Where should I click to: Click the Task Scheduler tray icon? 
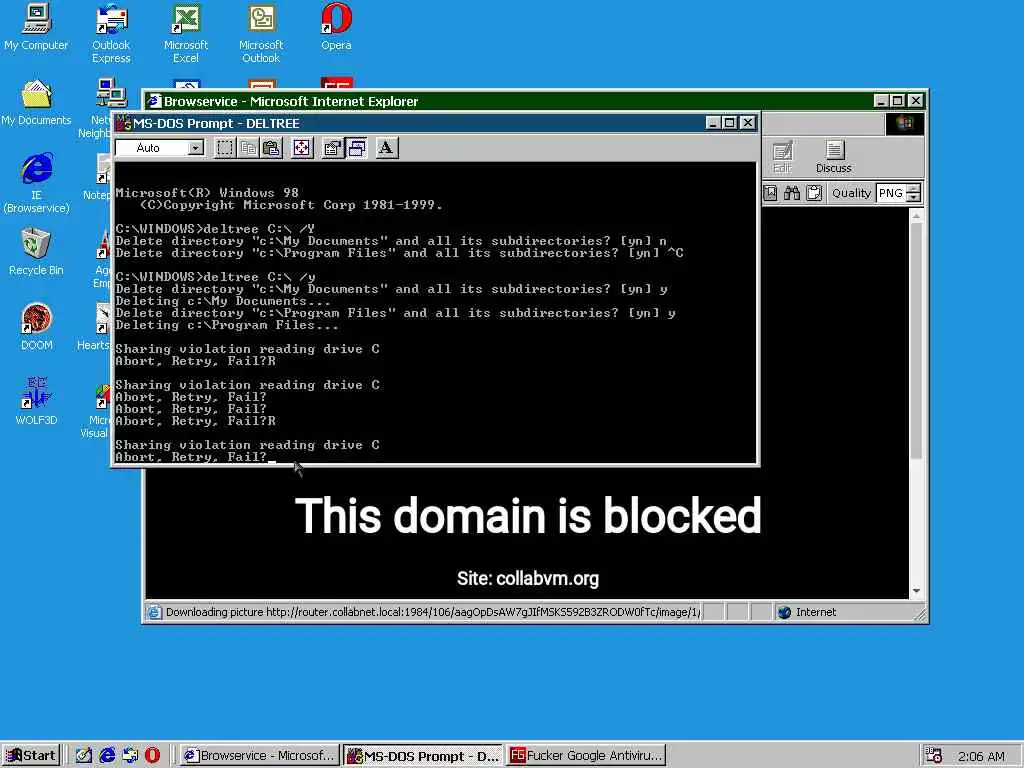click(935, 756)
